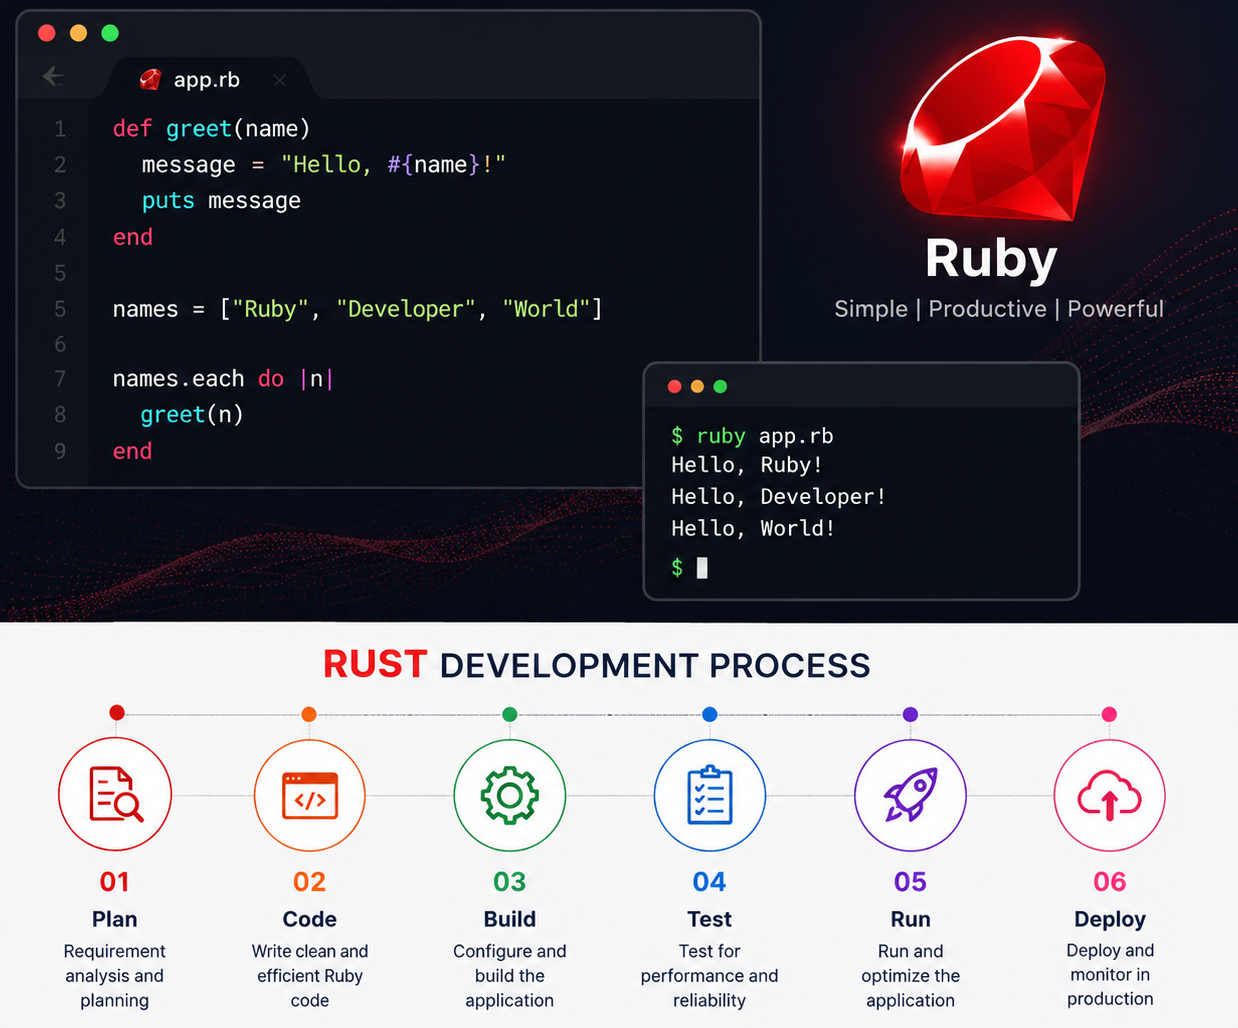Viewport: 1238px width, 1028px height.
Task: Click the Build gear icon
Action: click(x=510, y=795)
